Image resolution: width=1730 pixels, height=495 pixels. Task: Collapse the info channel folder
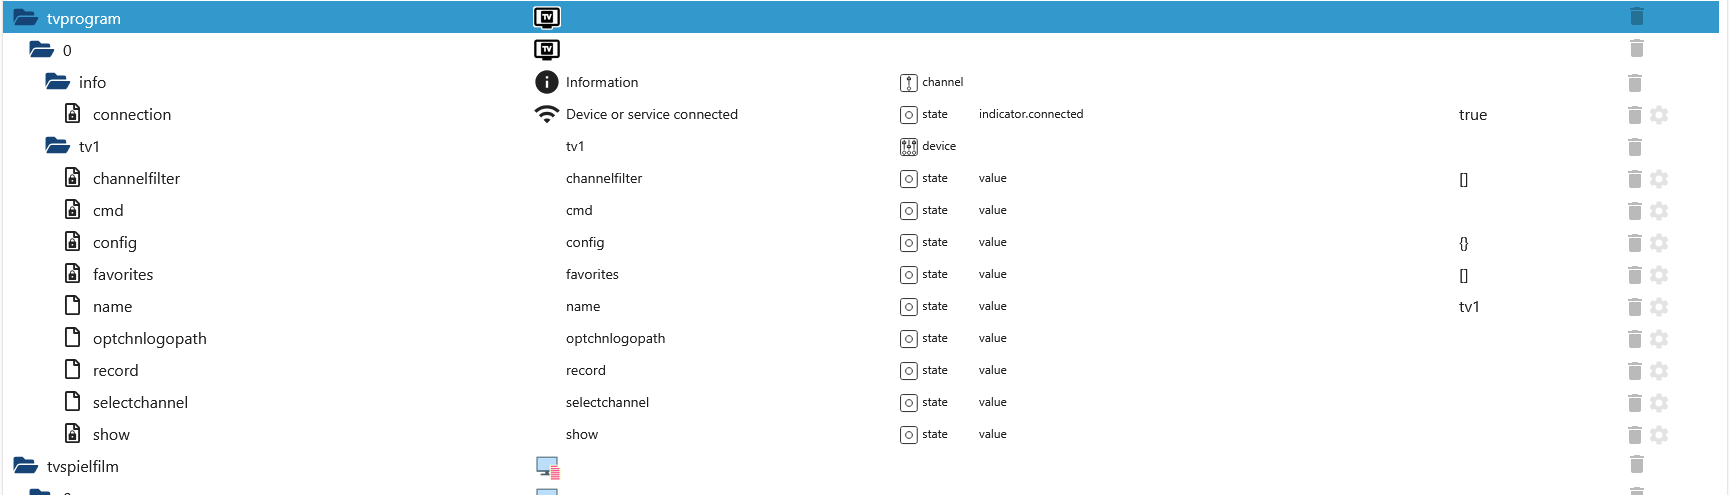[57, 82]
